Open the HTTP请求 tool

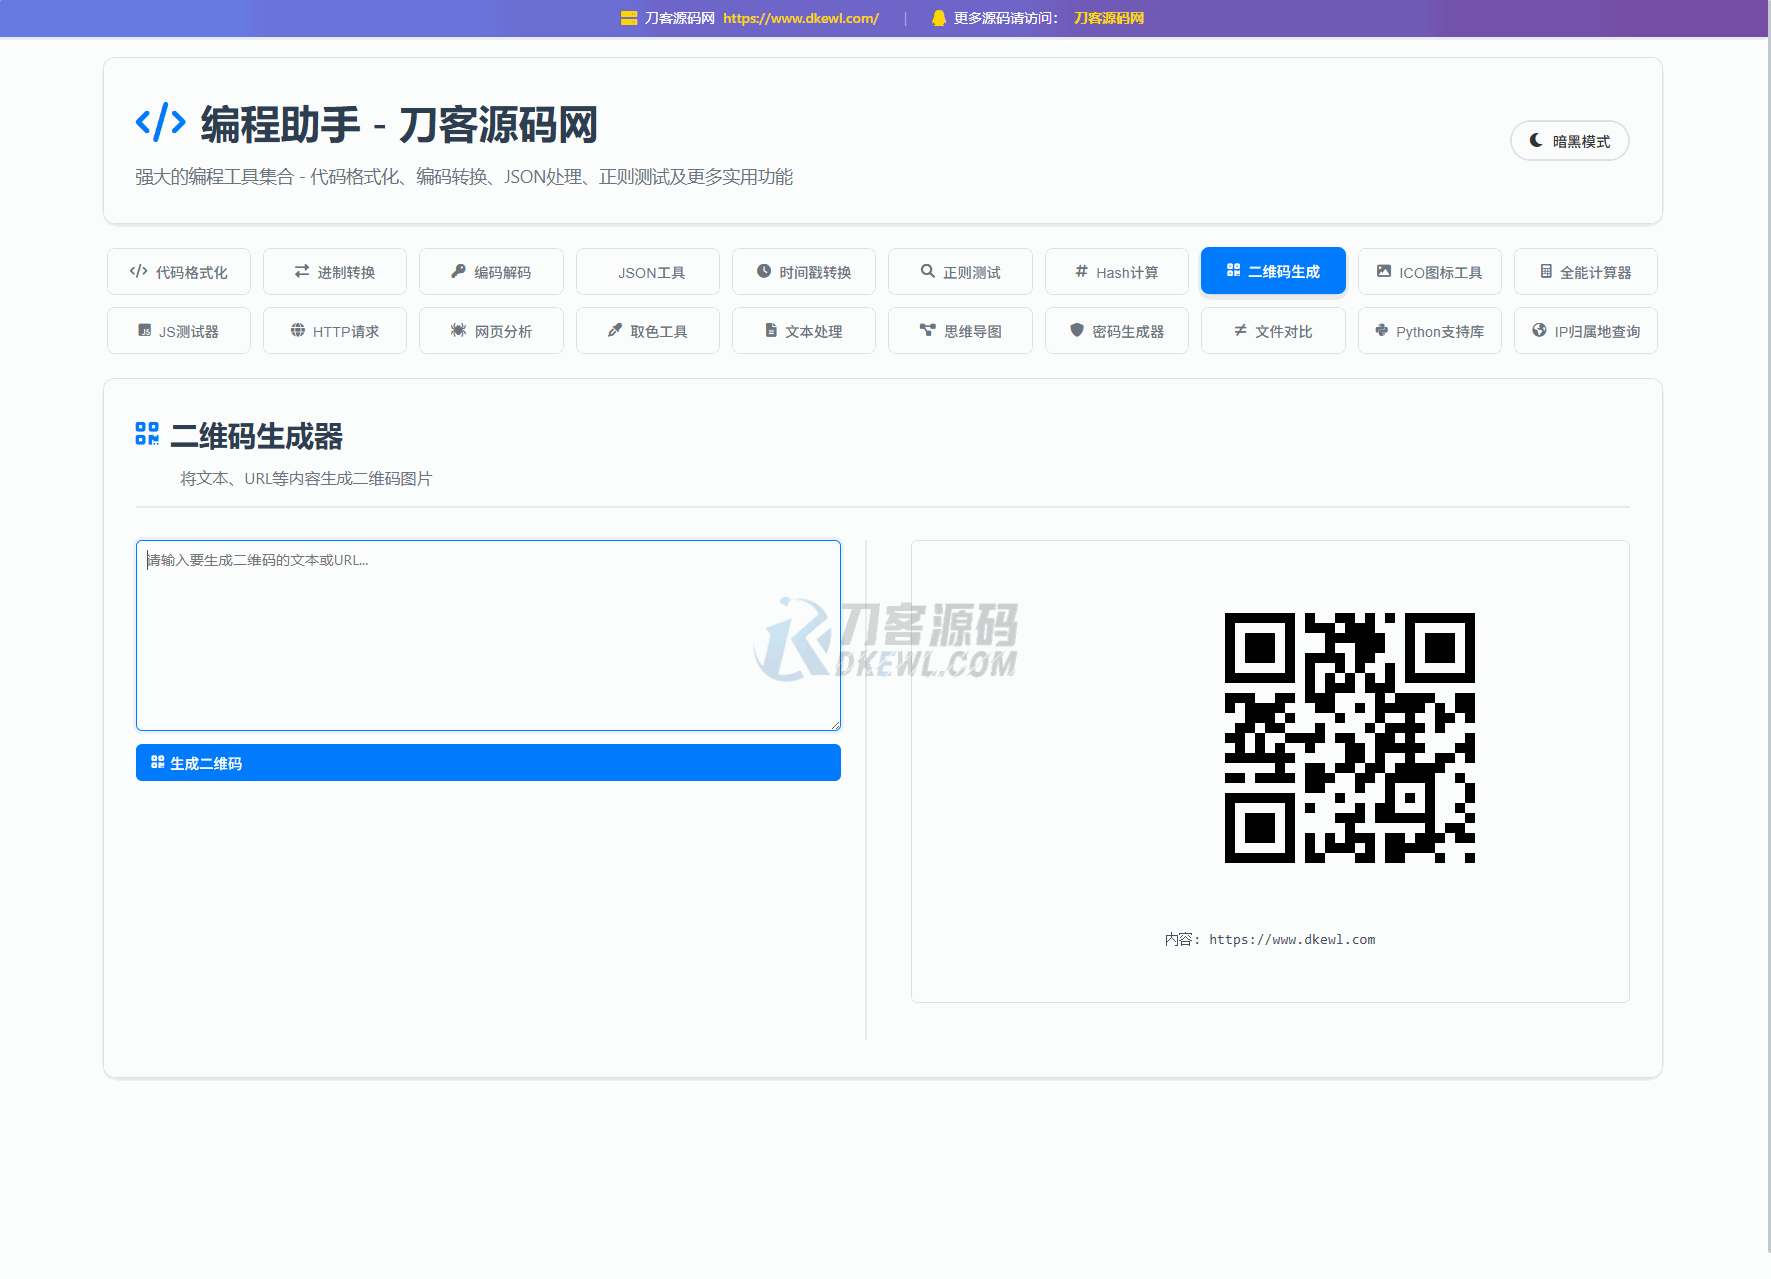[335, 331]
